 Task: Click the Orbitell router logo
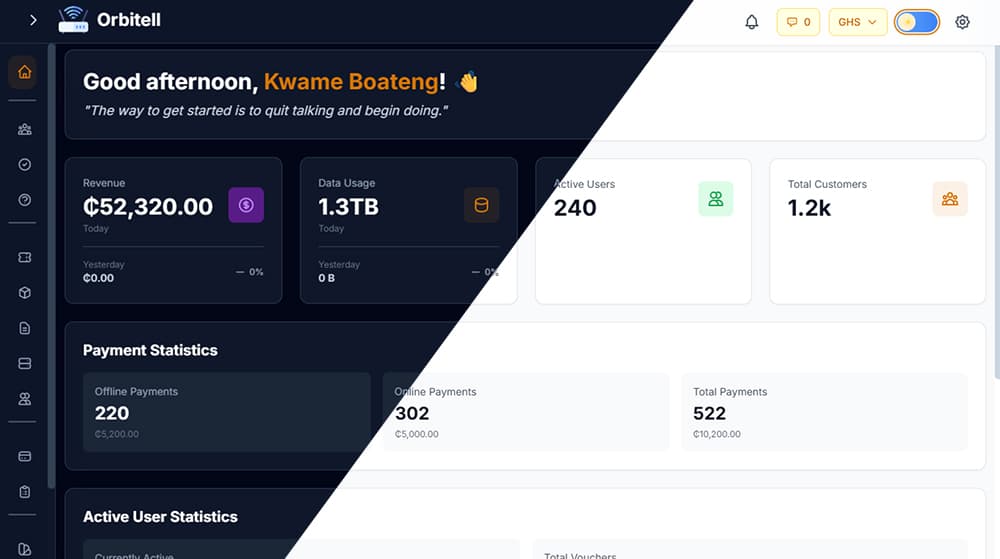point(73,20)
